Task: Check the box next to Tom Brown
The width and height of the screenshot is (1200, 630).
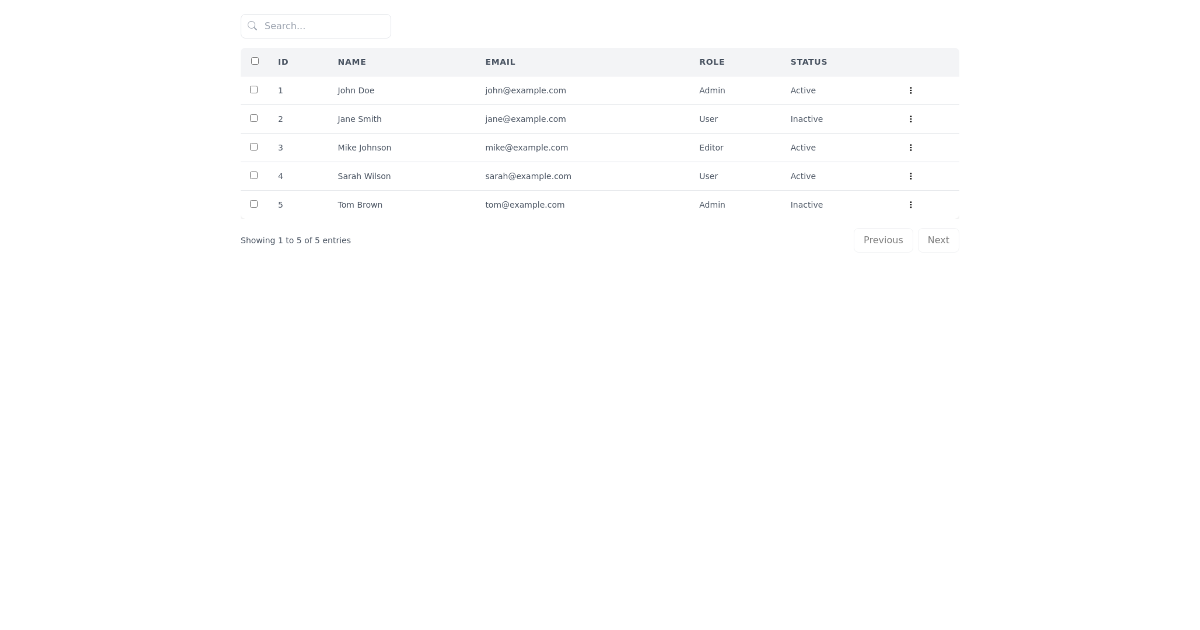Action: click(254, 204)
